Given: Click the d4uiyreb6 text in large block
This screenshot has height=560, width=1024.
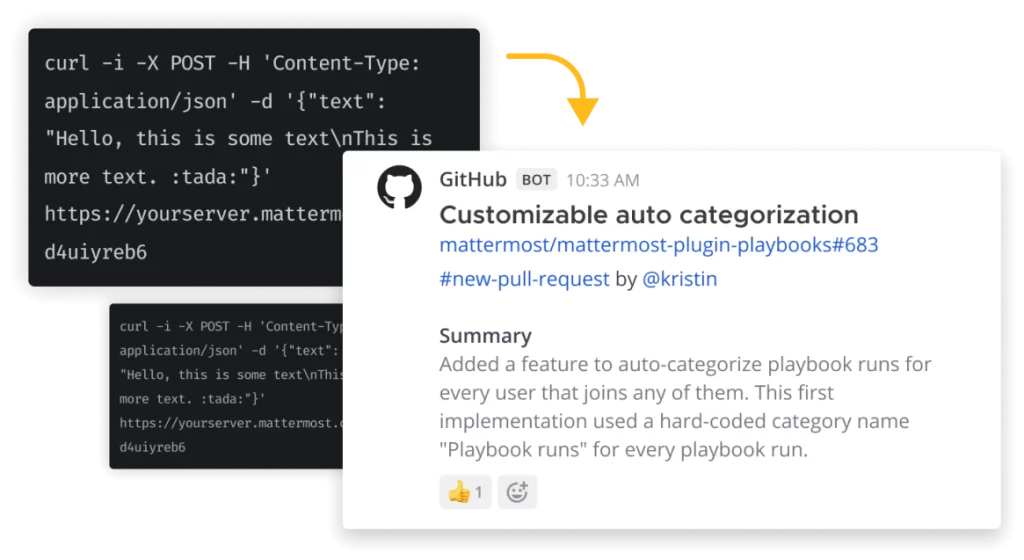Looking at the screenshot, I should tap(95, 252).
